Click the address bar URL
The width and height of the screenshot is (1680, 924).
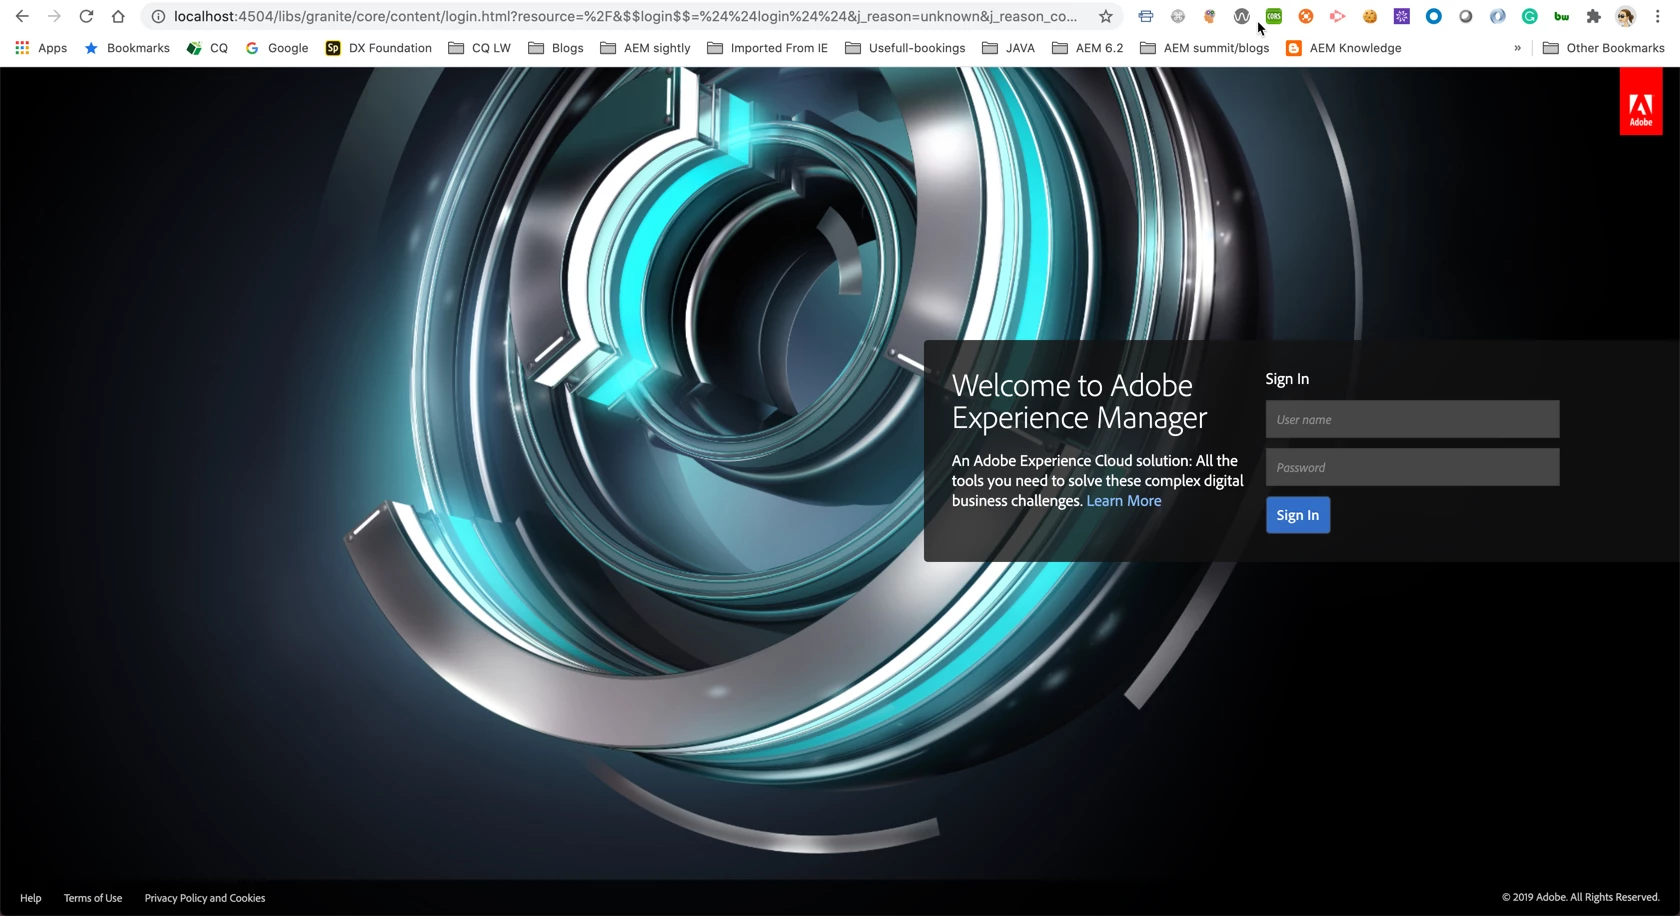tap(625, 16)
